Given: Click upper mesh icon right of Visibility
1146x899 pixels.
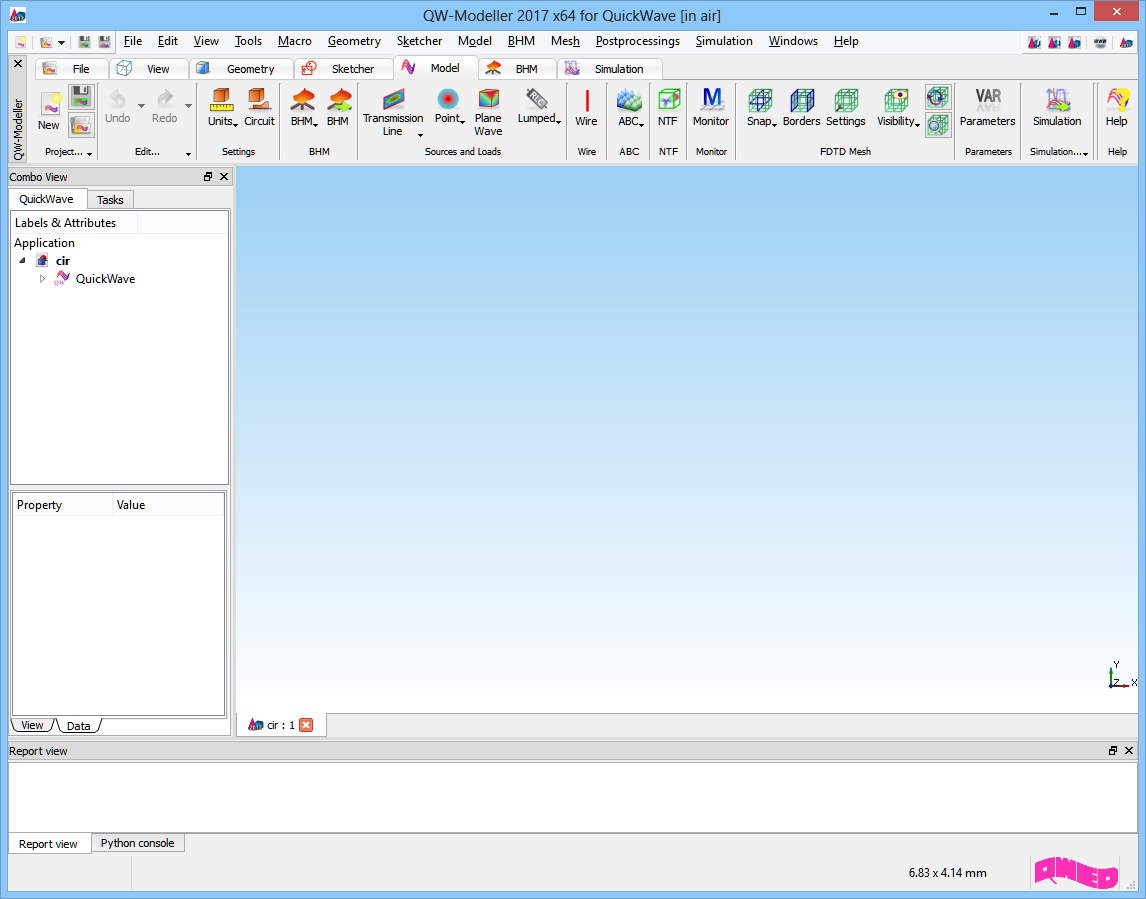Looking at the screenshot, I should 937,96.
